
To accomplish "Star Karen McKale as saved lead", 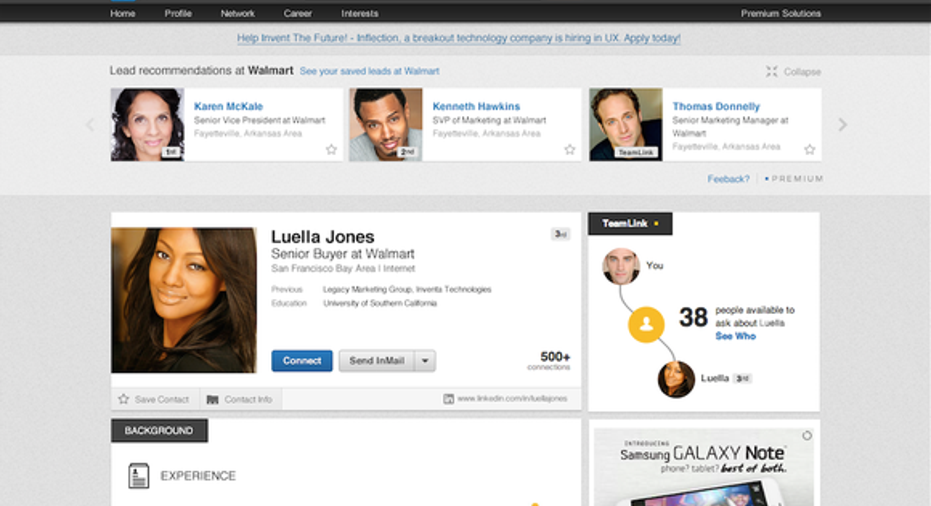I will click(331, 150).
